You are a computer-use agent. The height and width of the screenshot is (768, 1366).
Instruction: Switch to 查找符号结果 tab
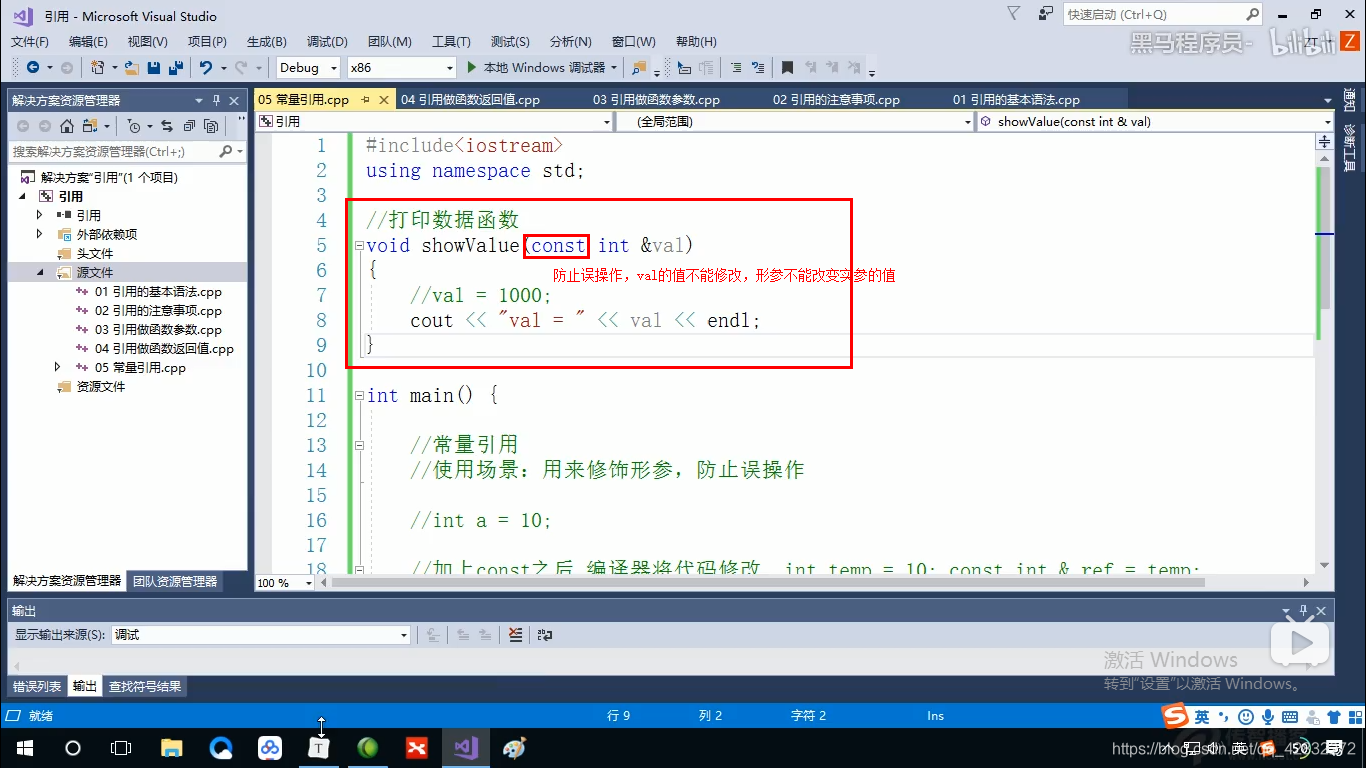tap(145, 686)
